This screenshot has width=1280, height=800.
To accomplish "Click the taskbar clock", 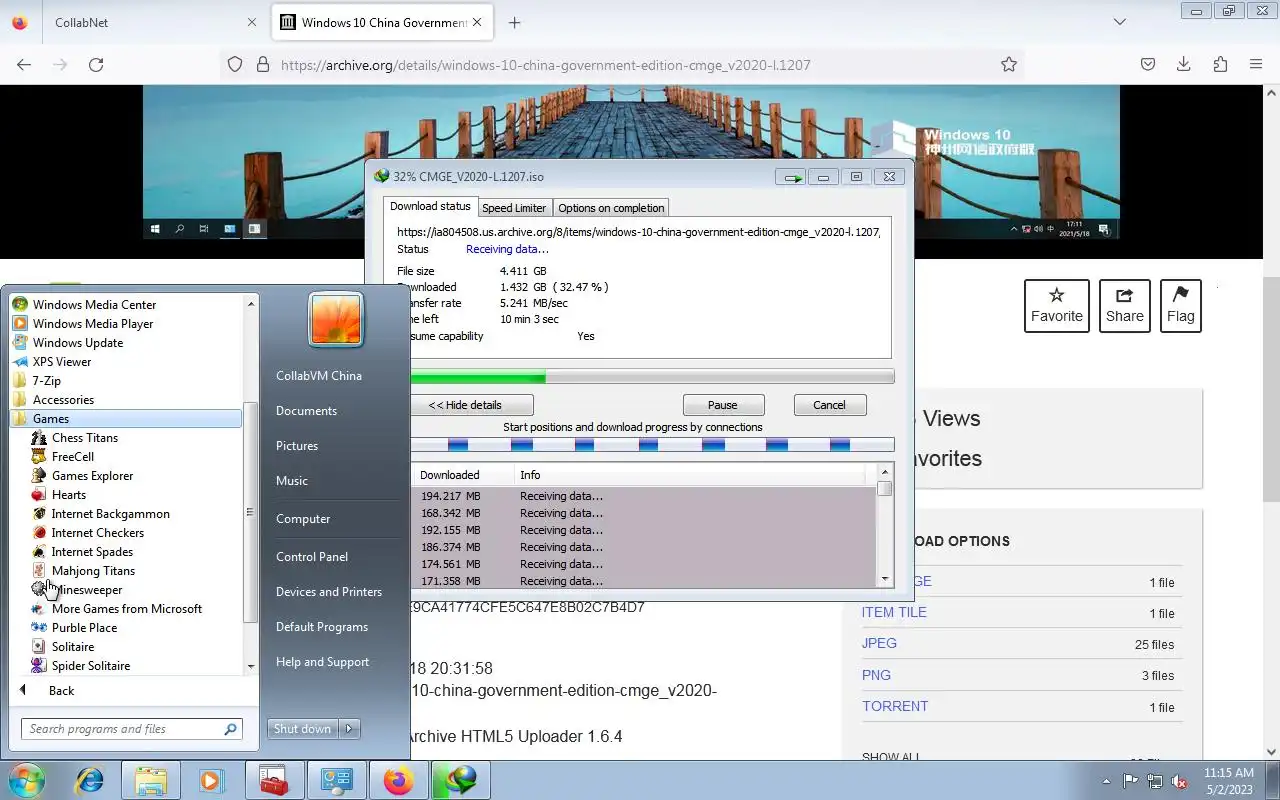I will [1229, 781].
